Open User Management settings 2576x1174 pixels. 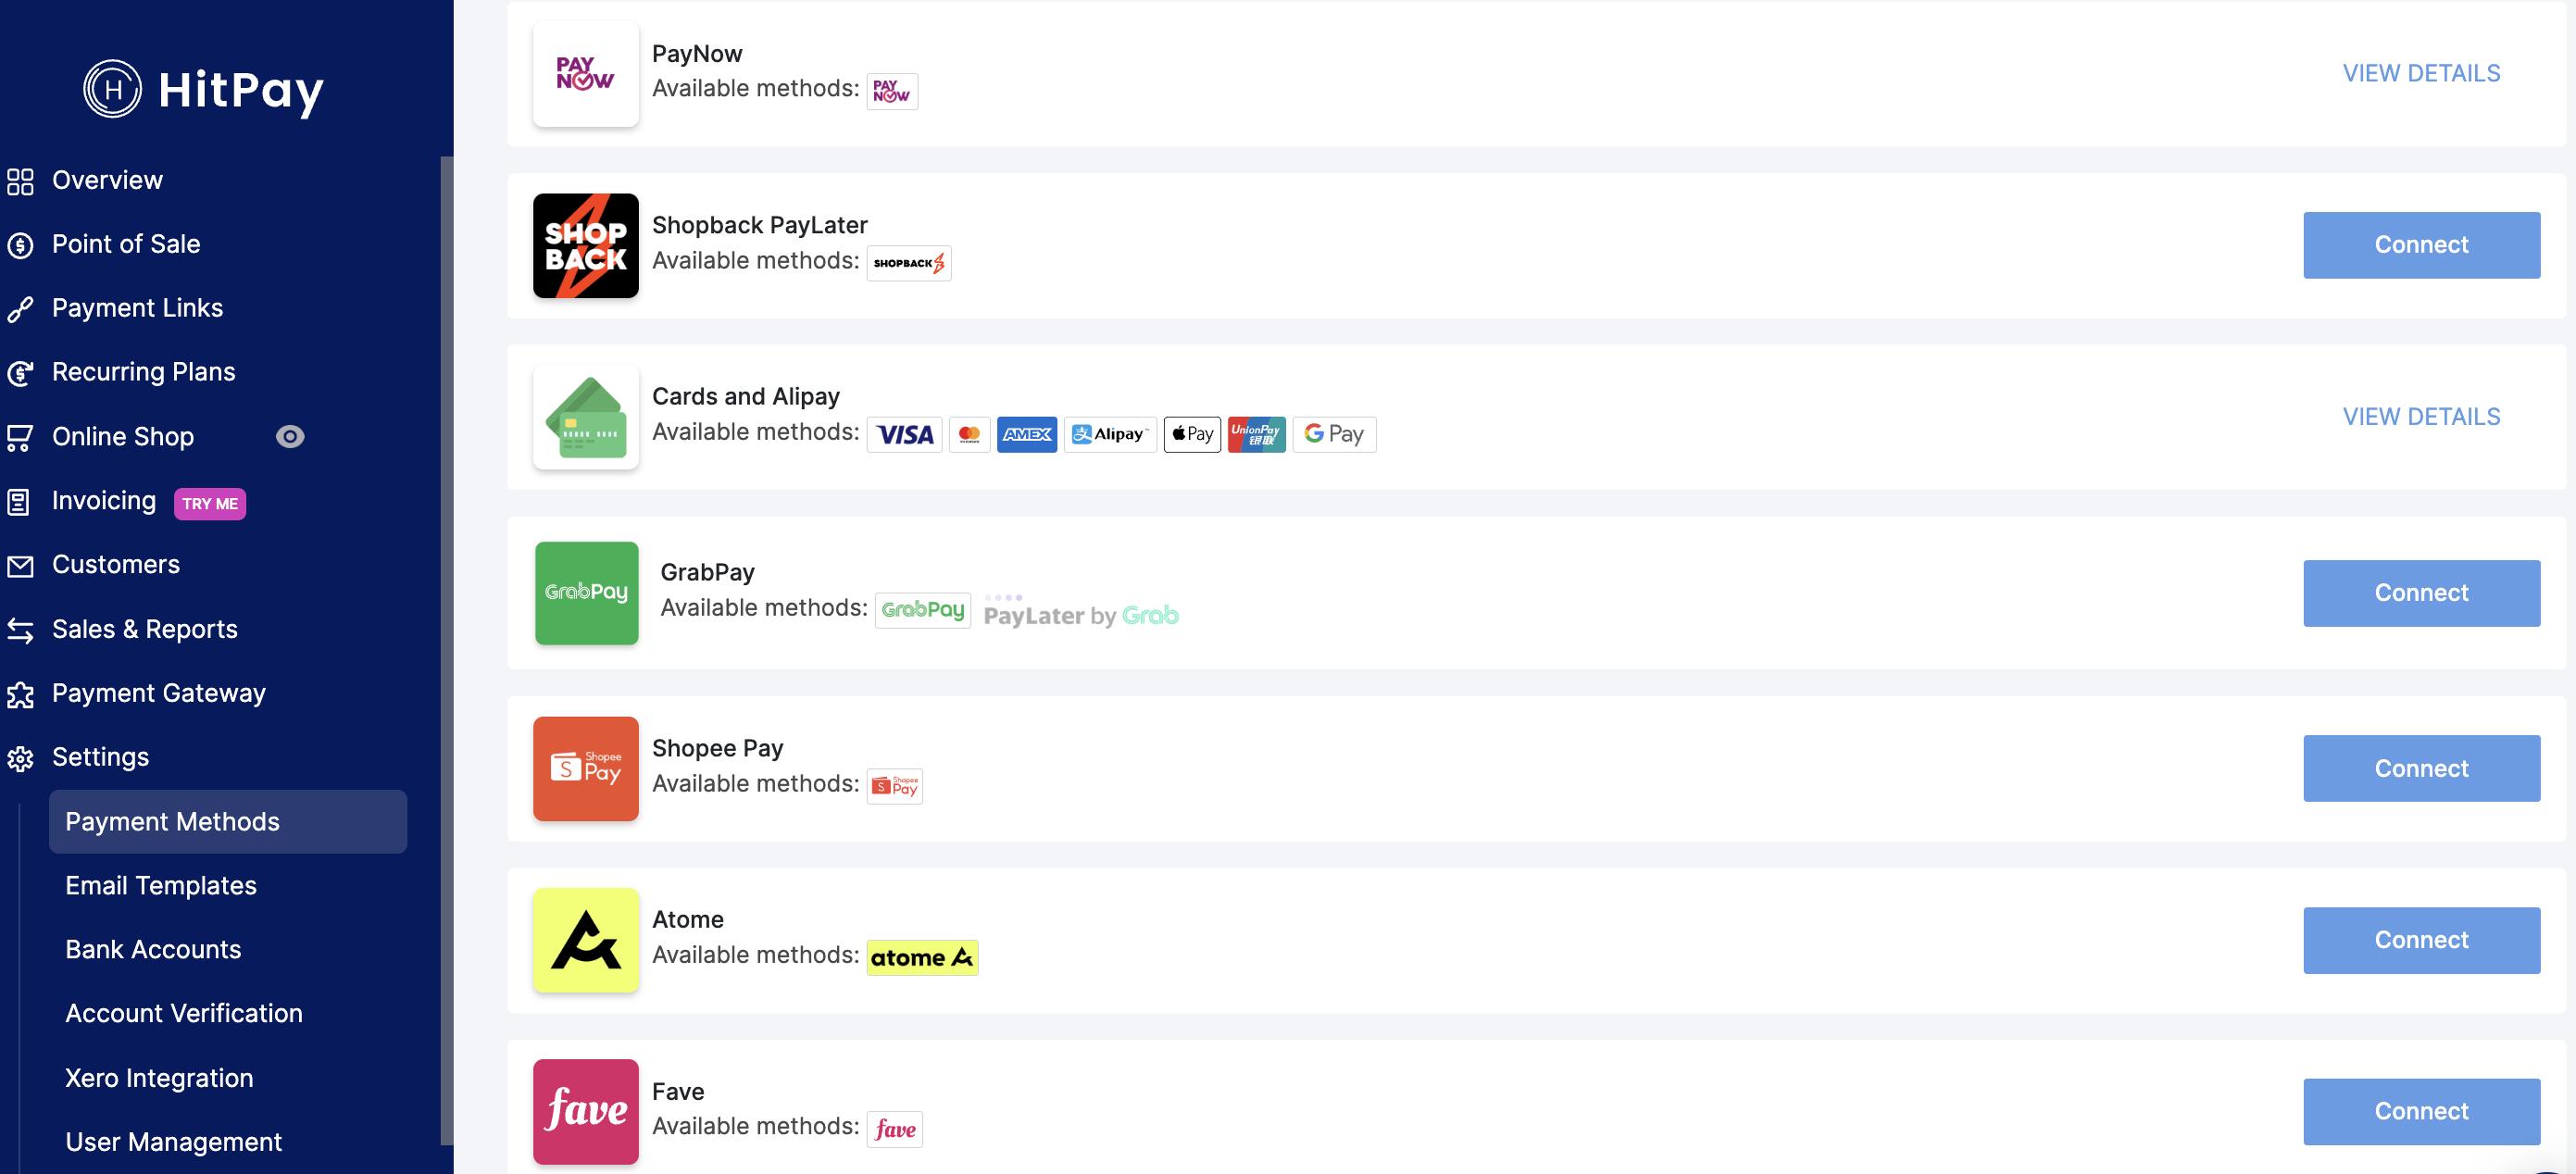tap(173, 1142)
